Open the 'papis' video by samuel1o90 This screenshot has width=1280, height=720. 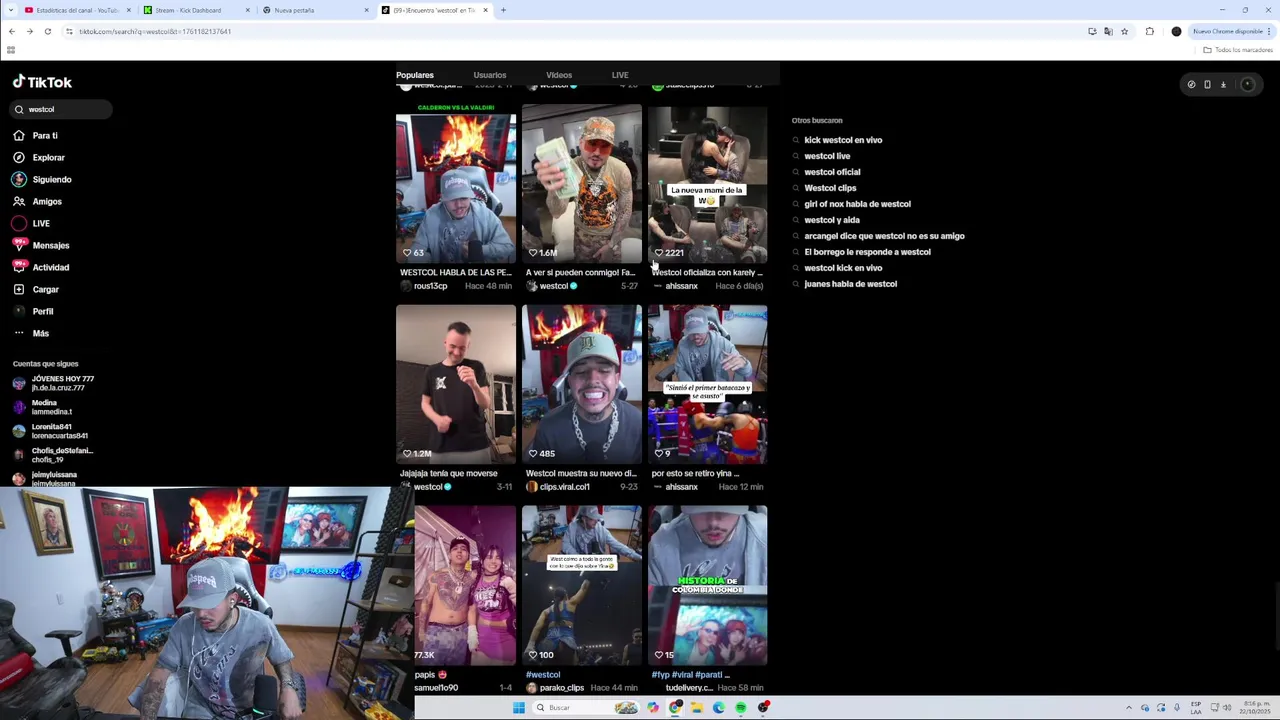coord(465,586)
